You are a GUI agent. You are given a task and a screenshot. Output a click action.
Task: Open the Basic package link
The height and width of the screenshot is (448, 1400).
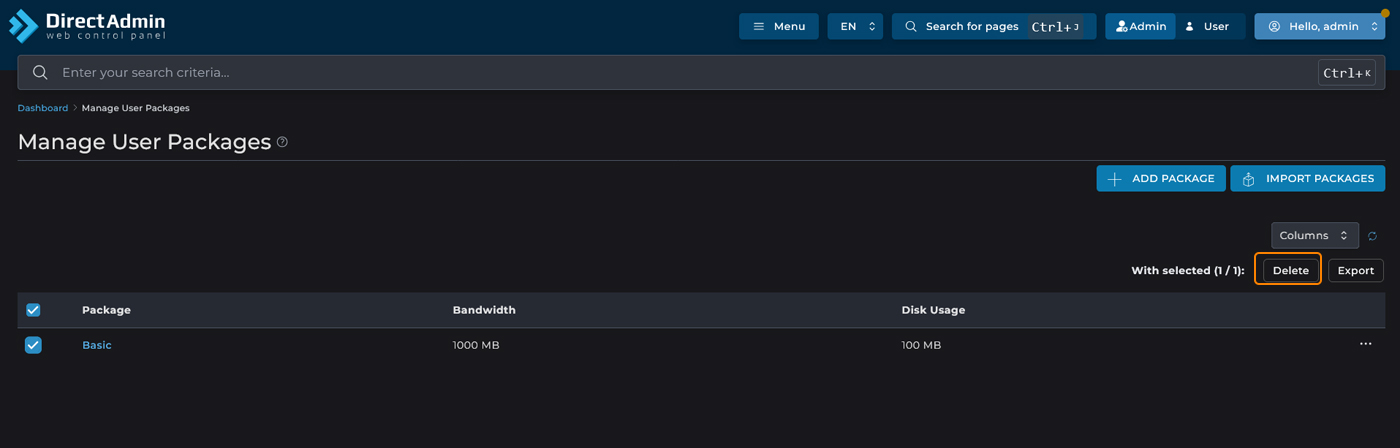pos(97,345)
